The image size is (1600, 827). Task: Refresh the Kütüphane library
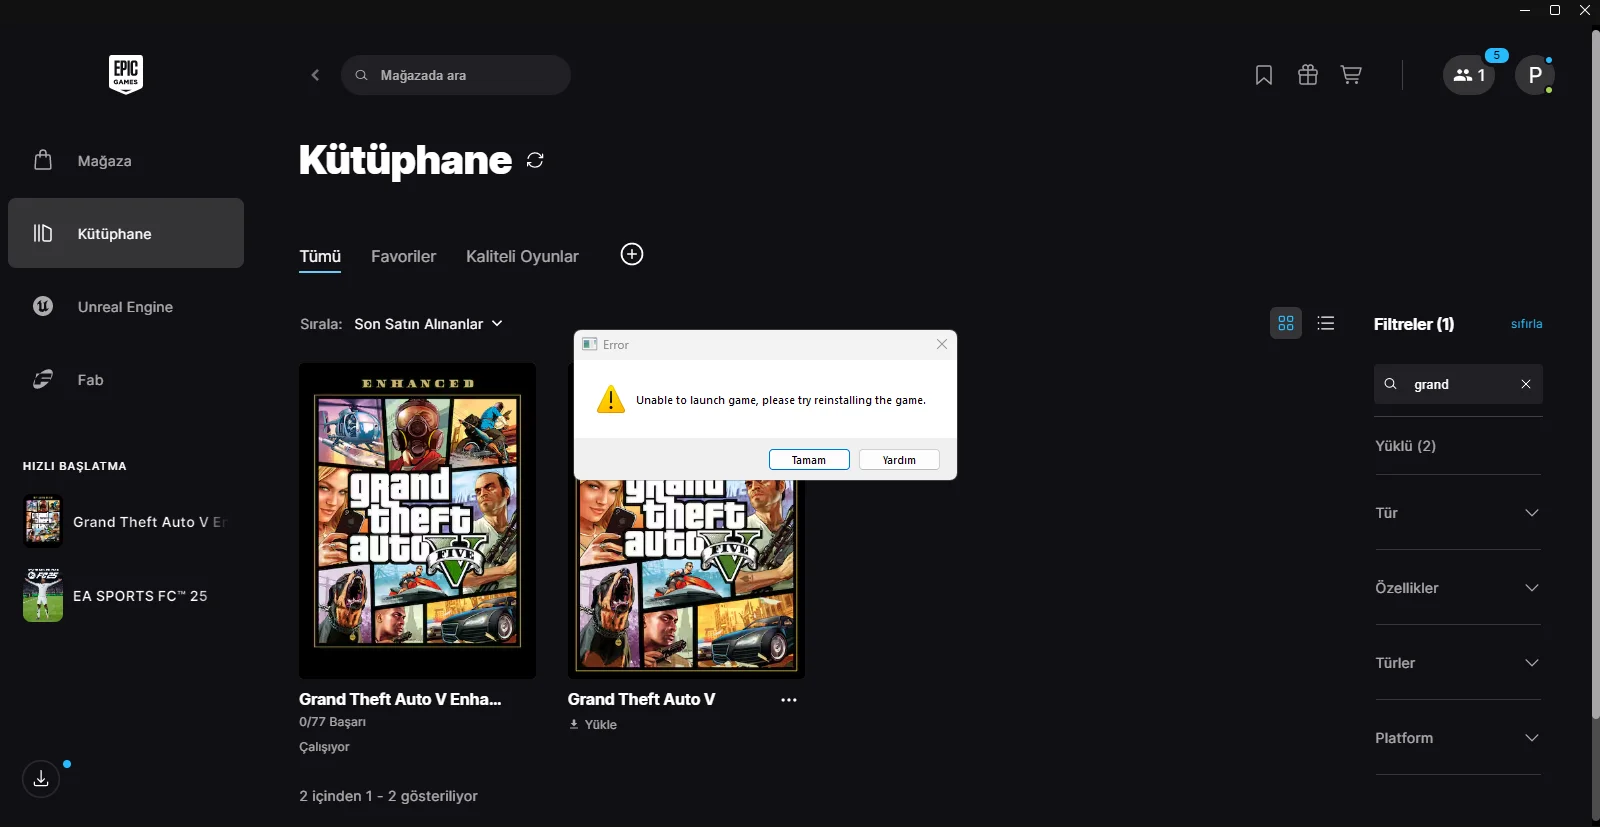pos(535,160)
